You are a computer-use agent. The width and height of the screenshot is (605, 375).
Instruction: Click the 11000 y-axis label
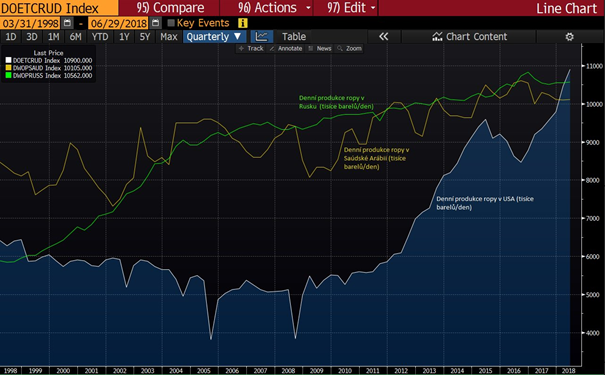tap(594, 66)
